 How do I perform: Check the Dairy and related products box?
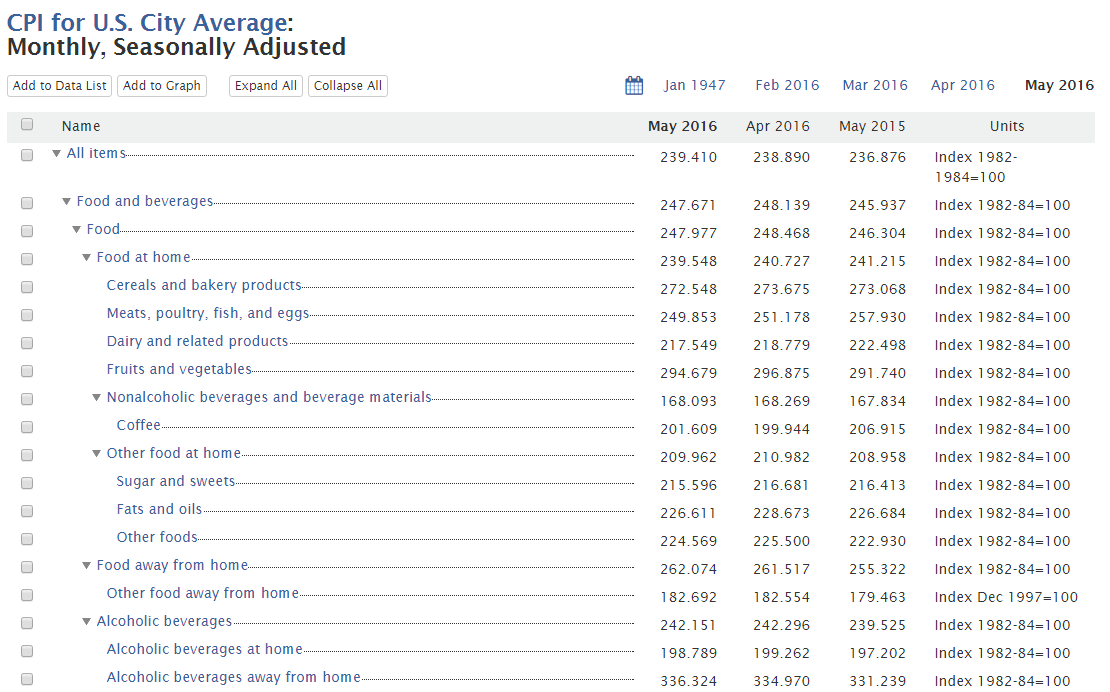pyautogui.click(x=27, y=343)
